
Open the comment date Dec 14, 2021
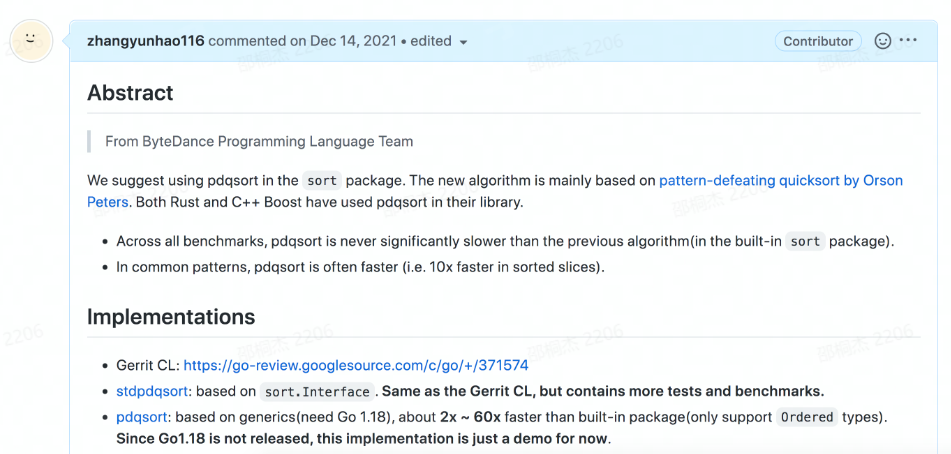(353, 41)
